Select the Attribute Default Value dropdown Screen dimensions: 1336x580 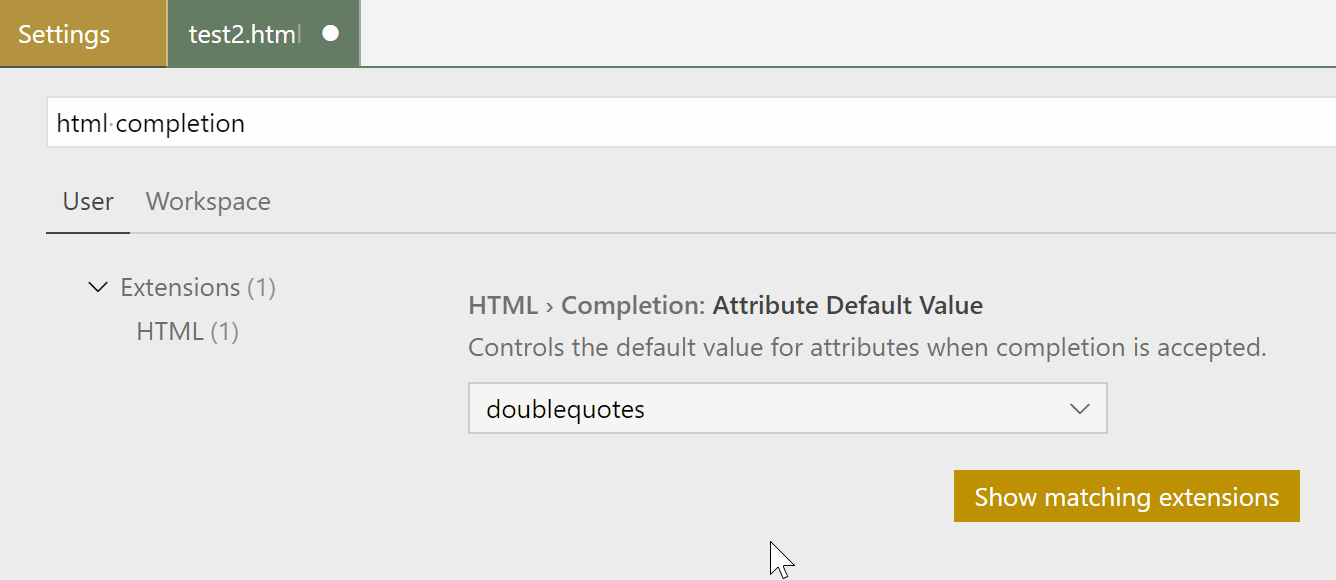click(787, 408)
